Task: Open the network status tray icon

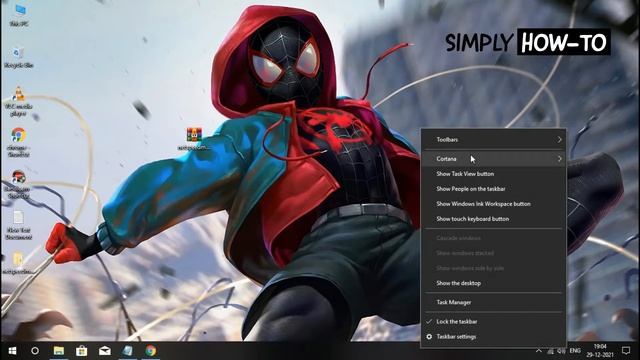Action: tap(551, 351)
